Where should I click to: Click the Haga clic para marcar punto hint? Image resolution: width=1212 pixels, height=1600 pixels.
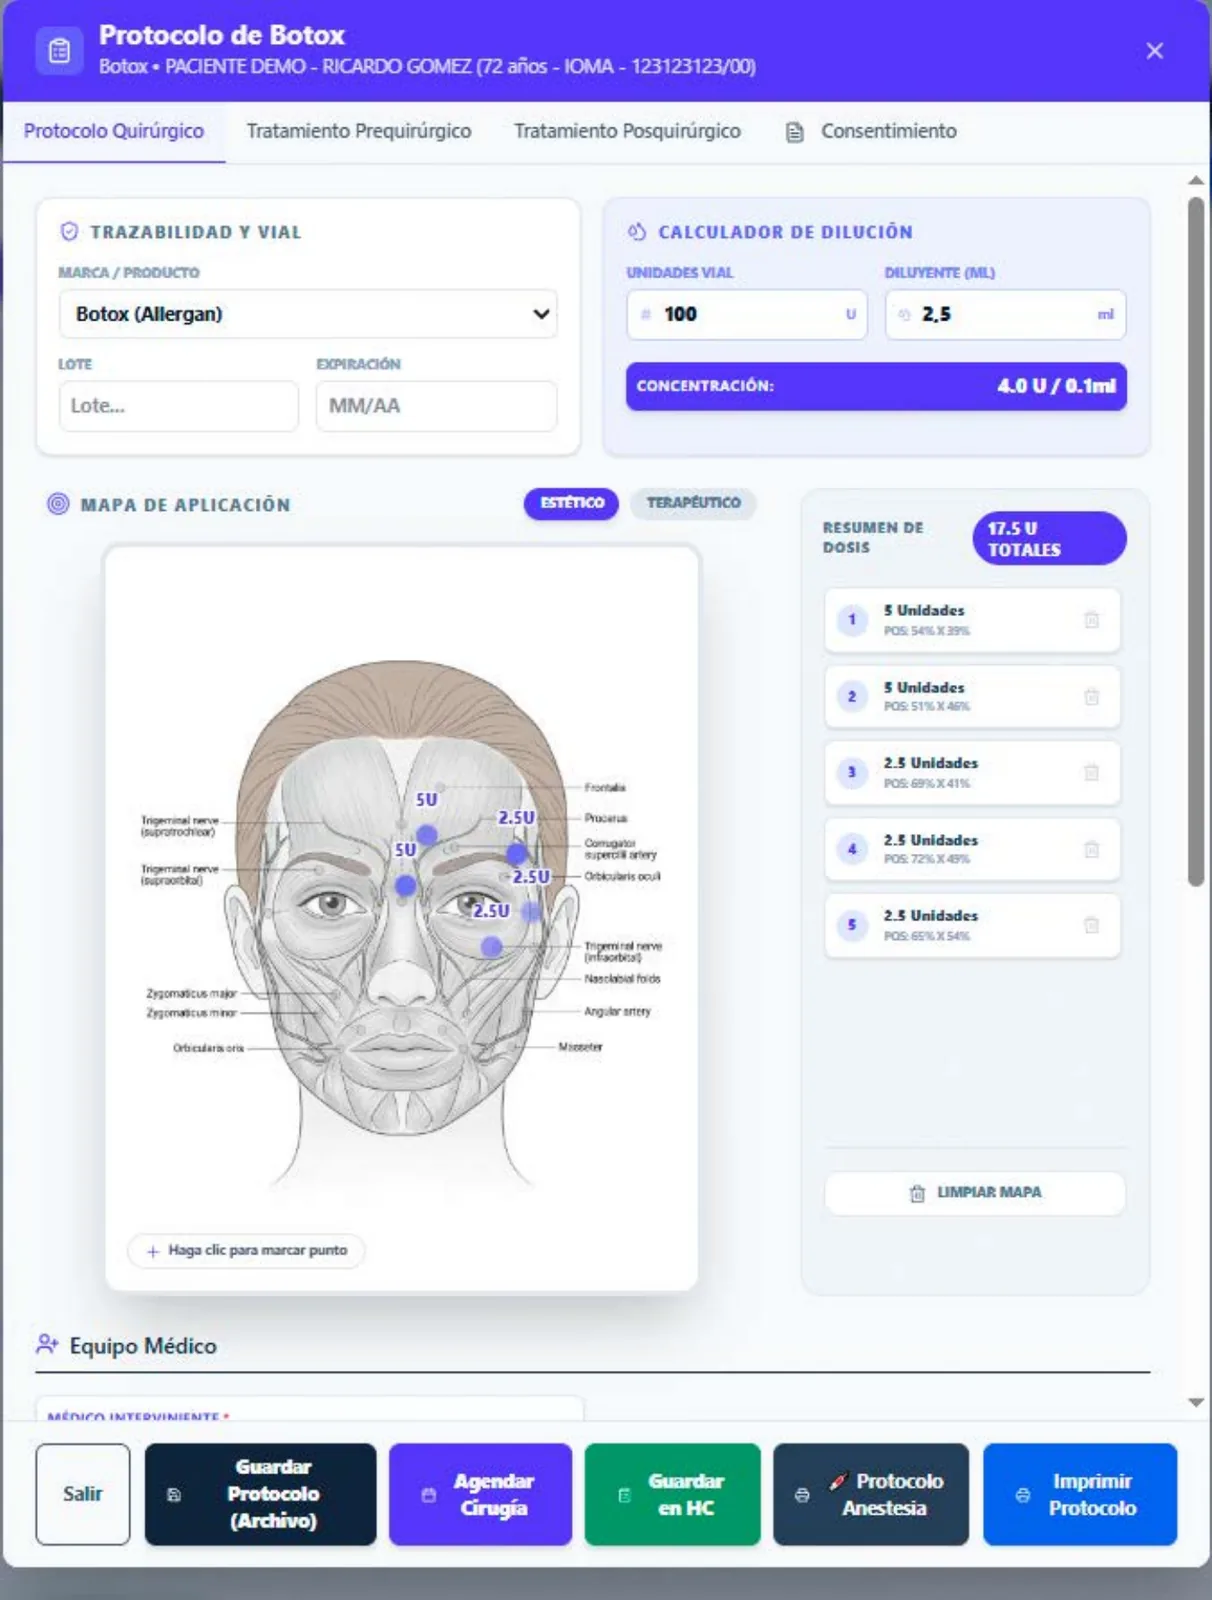tap(246, 1250)
